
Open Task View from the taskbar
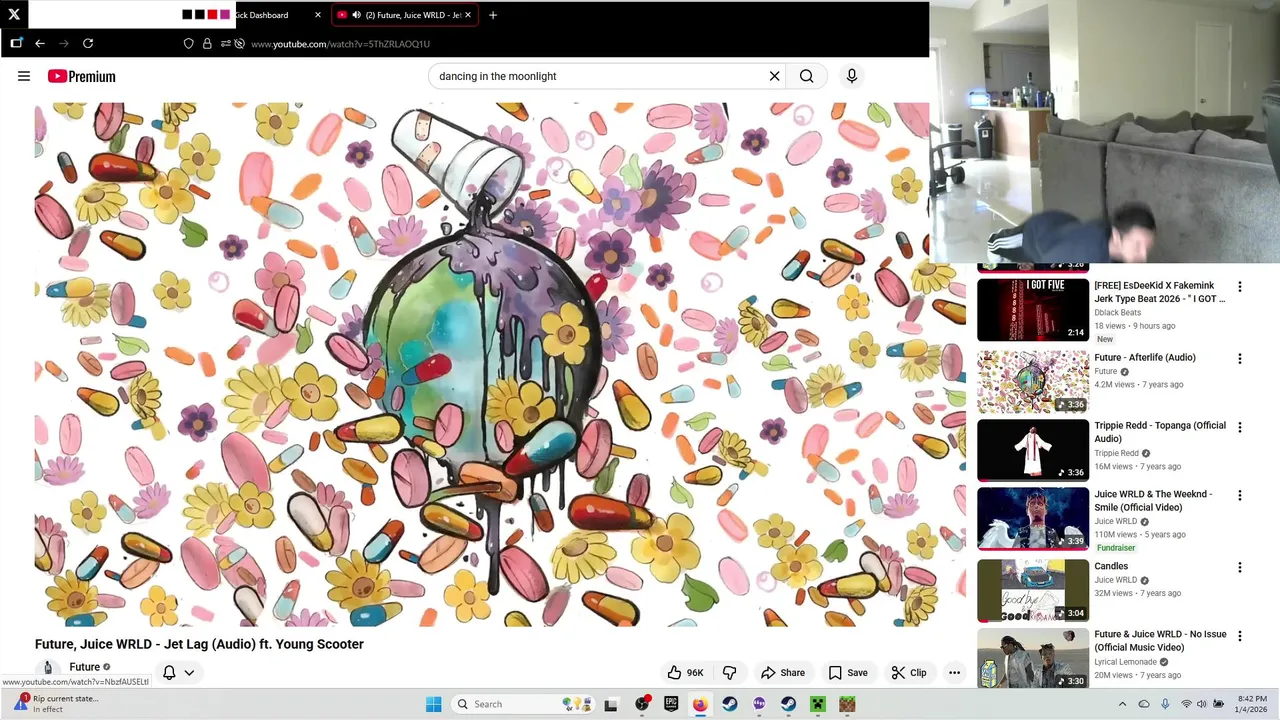tap(611, 704)
